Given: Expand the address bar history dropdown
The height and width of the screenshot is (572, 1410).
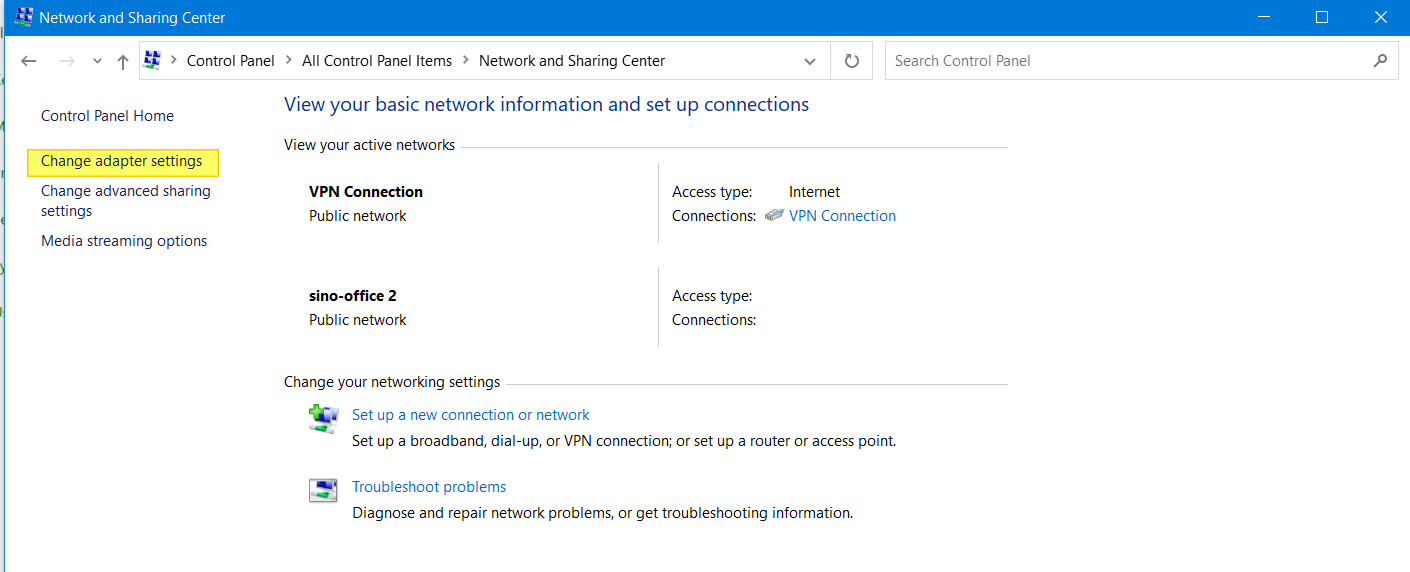Looking at the screenshot, I should 810,61.
